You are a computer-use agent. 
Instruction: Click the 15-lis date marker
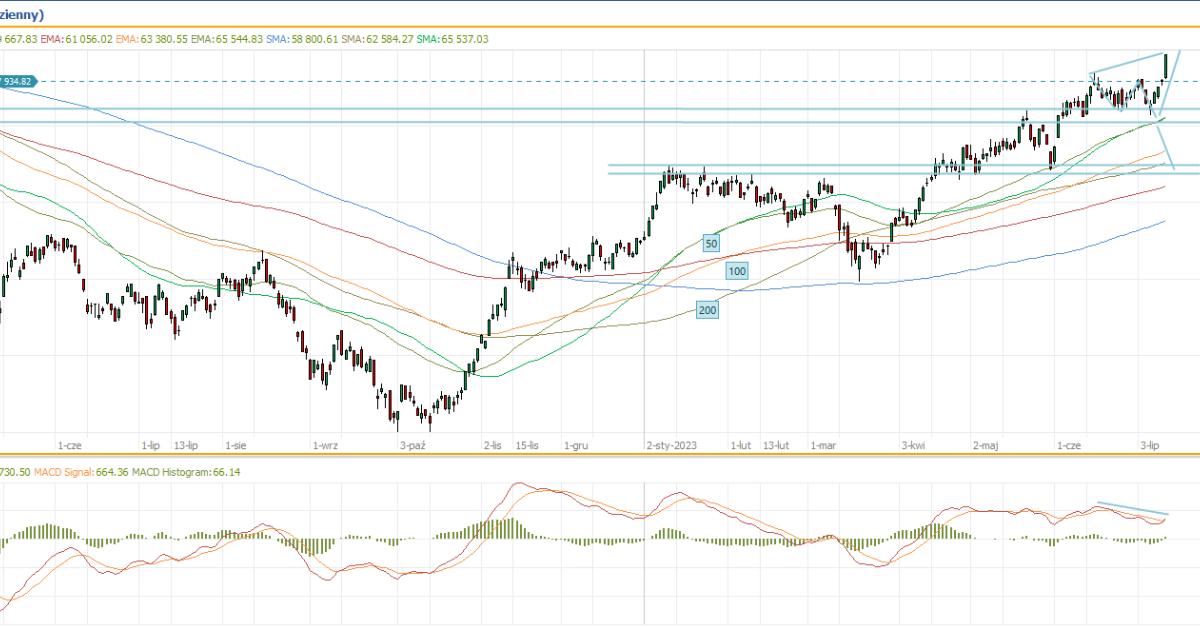[x=528, y=445]
